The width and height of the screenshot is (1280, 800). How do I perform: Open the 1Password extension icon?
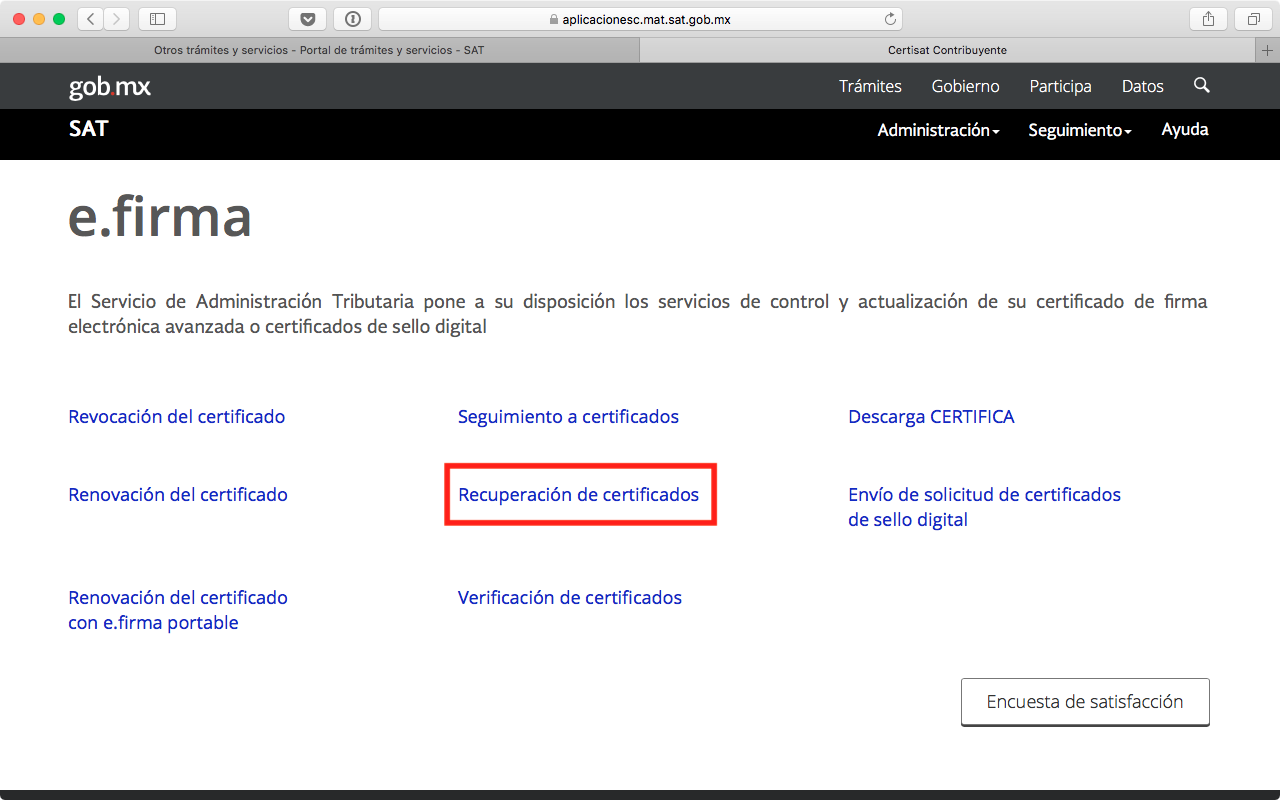353,19
